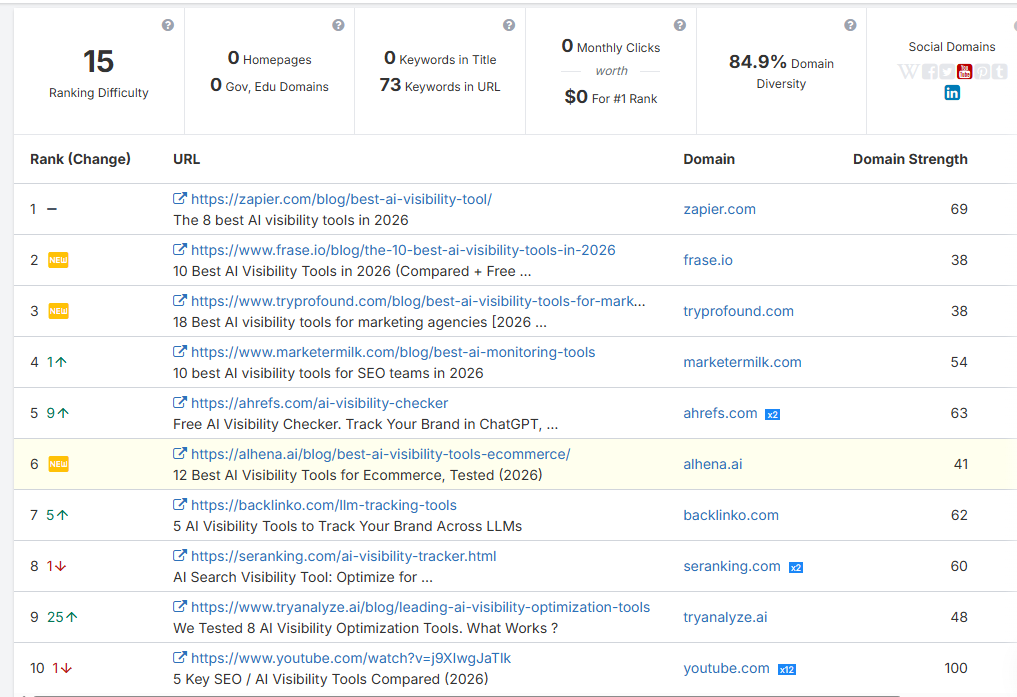Screen dimensions: 1017x697
Task: Open the marketermilk.com best-ai-monitoring-tools URL
Action: (x=393, y=352)
